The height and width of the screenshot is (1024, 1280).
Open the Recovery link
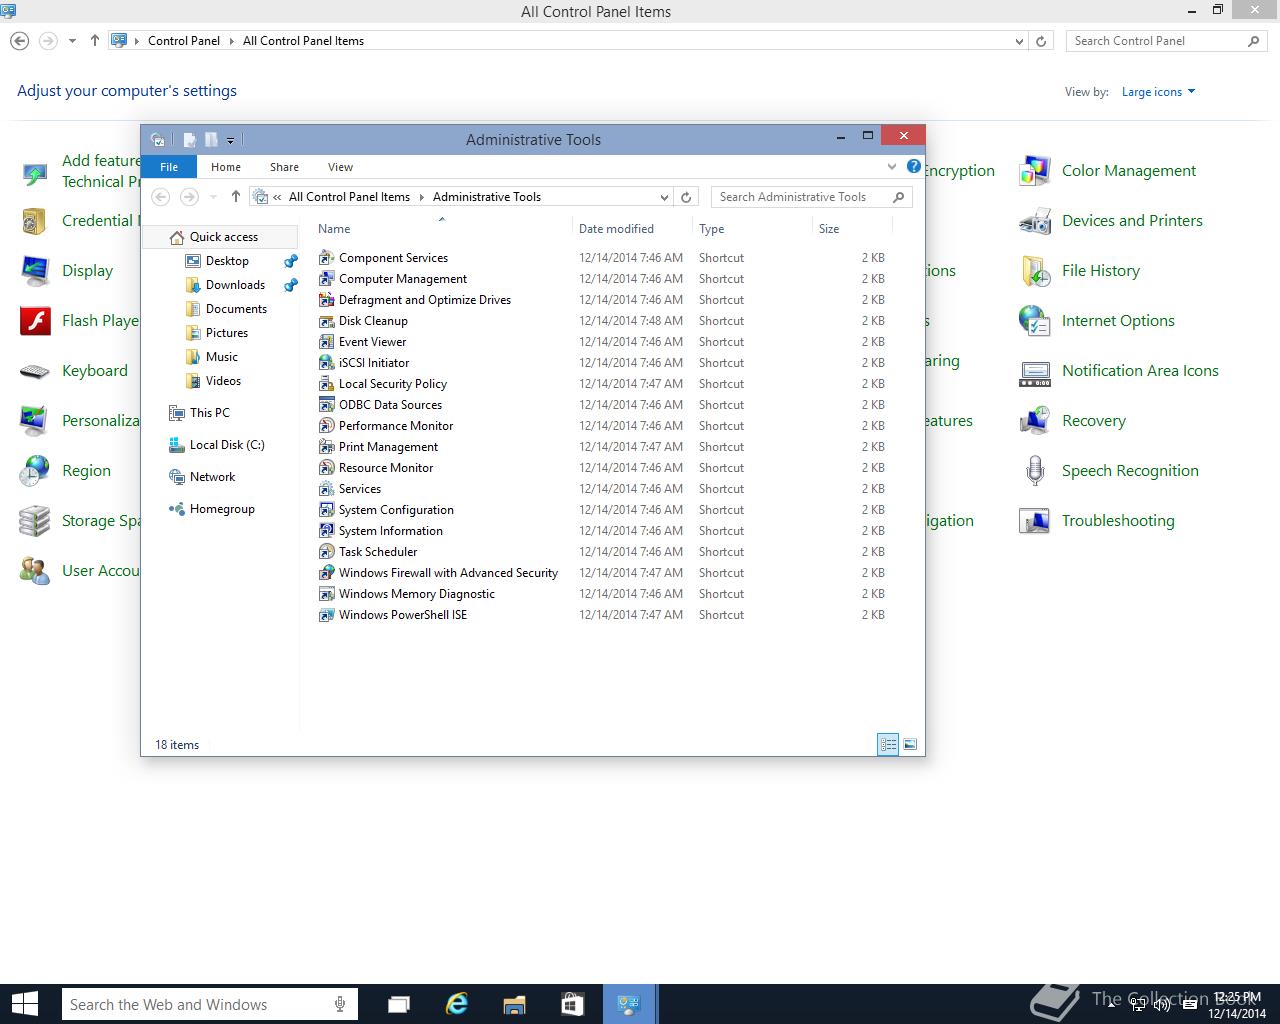tap(1094, 421)
